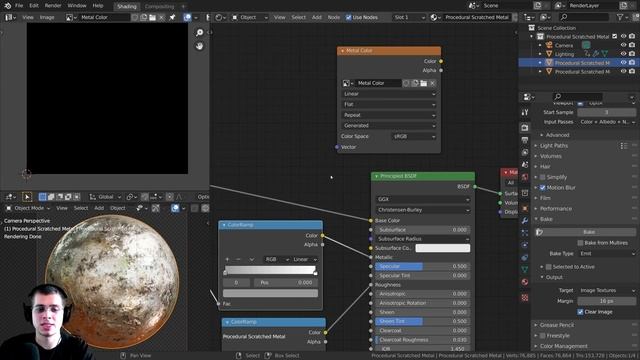Open the Tool properties tab

point(525,112)
